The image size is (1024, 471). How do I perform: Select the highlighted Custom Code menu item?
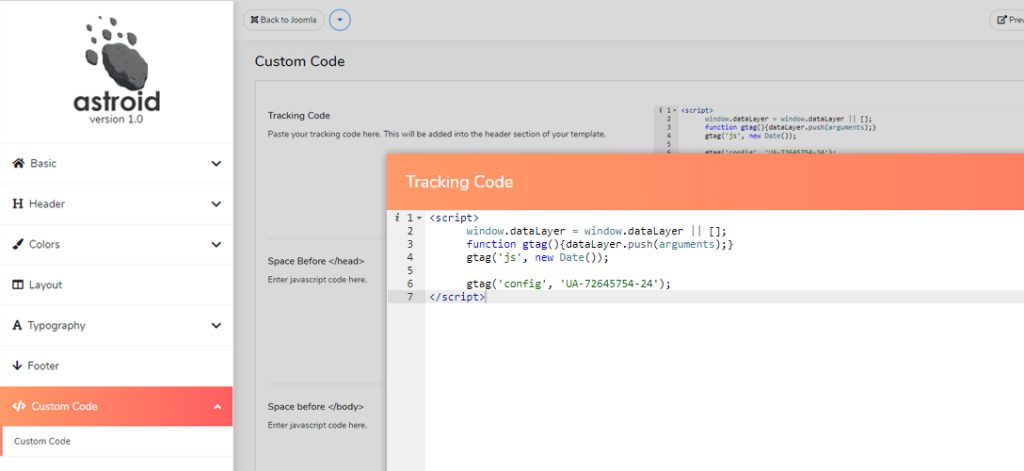pyautogui.click(x=116, y=406)
